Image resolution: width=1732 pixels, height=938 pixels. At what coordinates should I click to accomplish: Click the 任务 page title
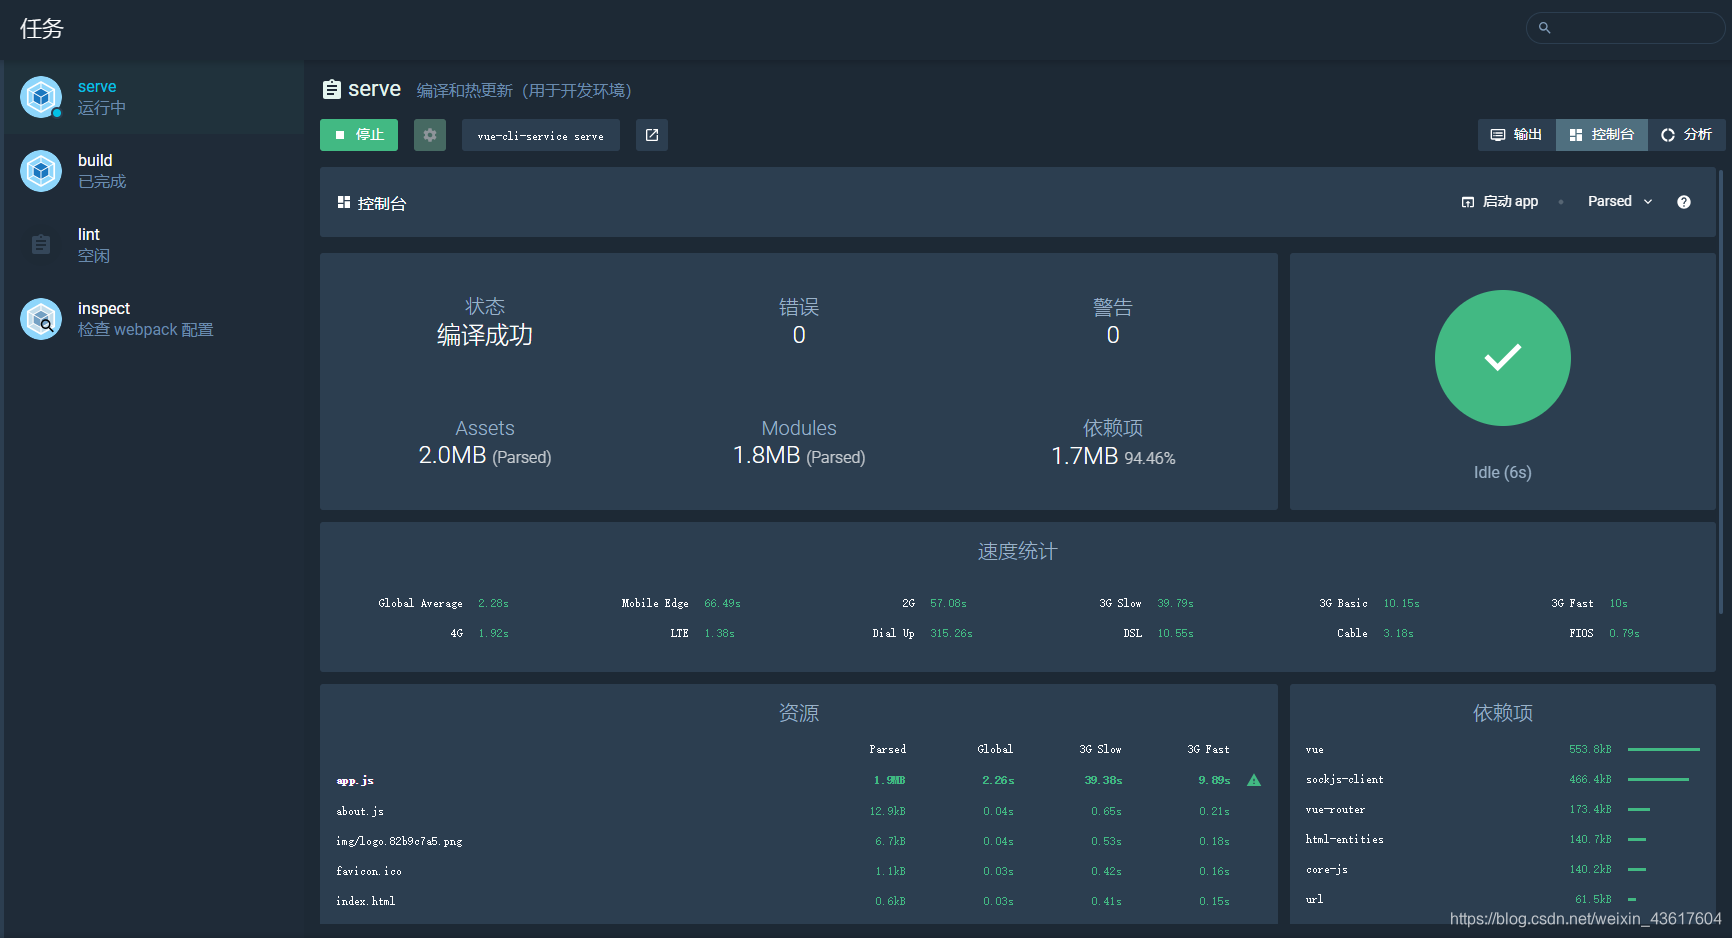(42, 29)
